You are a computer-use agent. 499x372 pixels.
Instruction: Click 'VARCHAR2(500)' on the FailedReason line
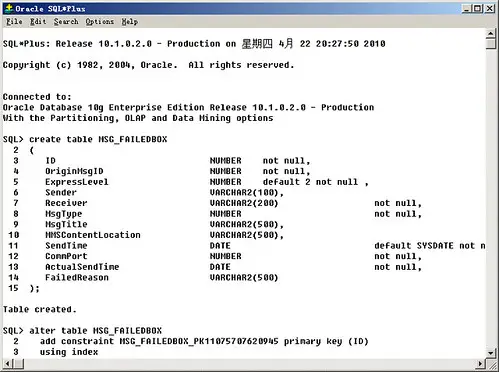[244, 278]
